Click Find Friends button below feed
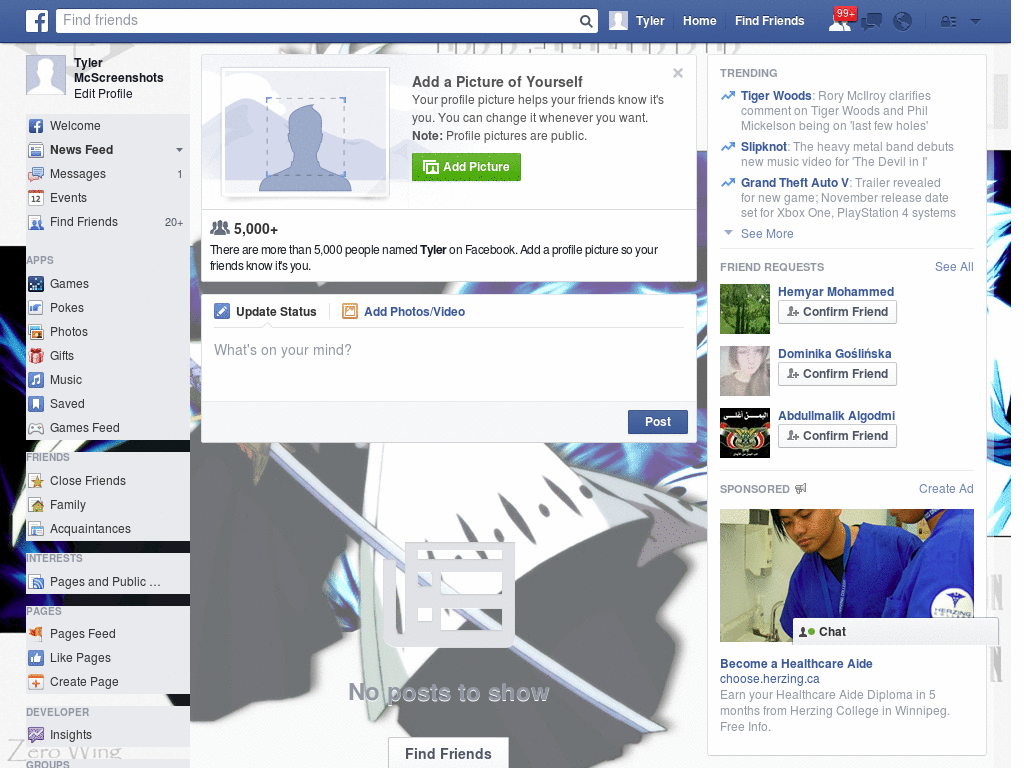Screen dimensions: 1024x768 pos(448,754)
